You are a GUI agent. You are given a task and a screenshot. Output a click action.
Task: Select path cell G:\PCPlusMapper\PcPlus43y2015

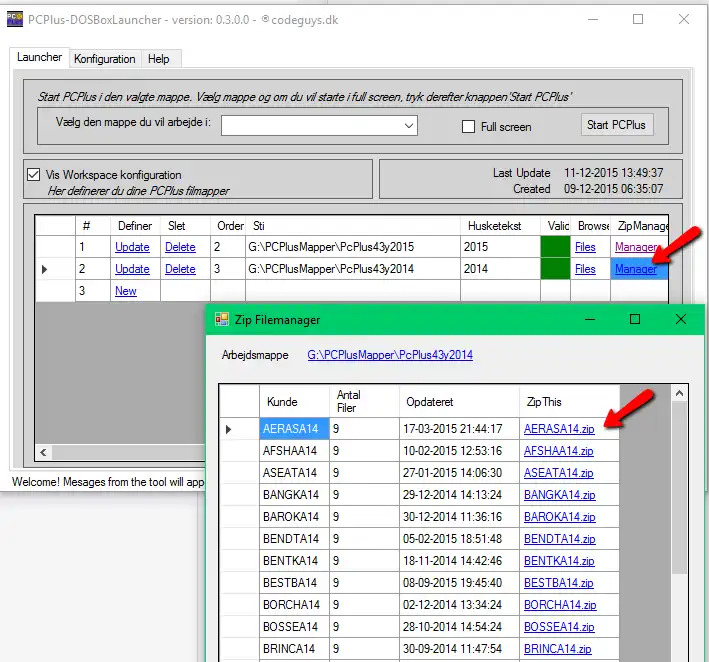tap(353, 247)
